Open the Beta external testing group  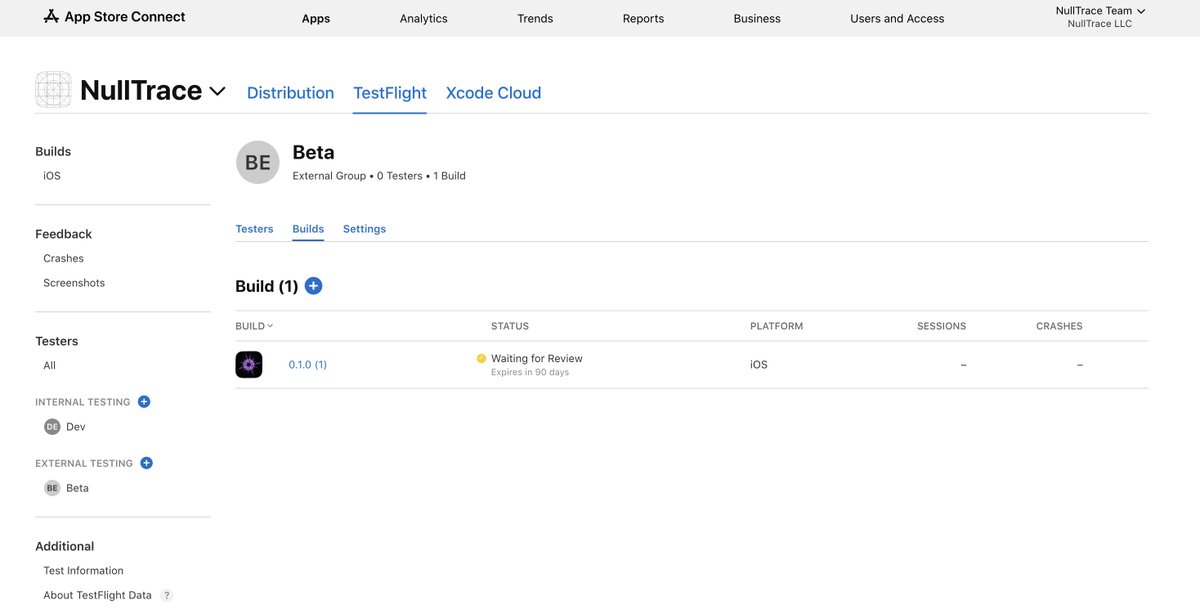(x=77, y=488)
